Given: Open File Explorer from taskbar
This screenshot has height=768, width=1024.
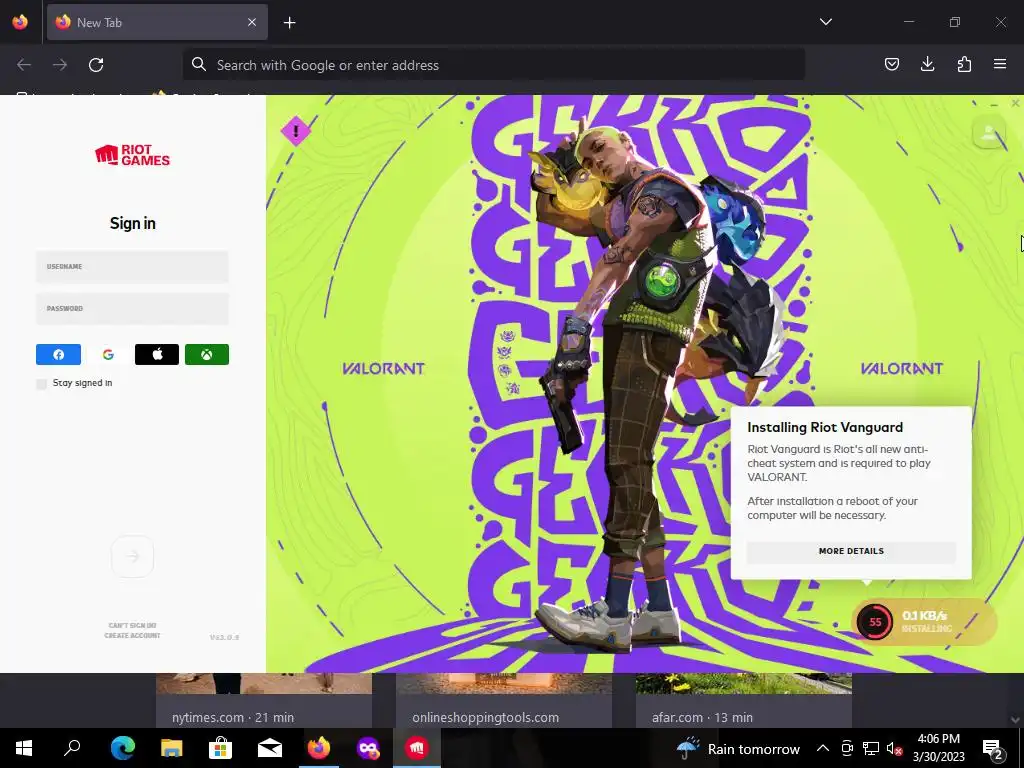Looking at the screenshot, I should pos(171,748).
